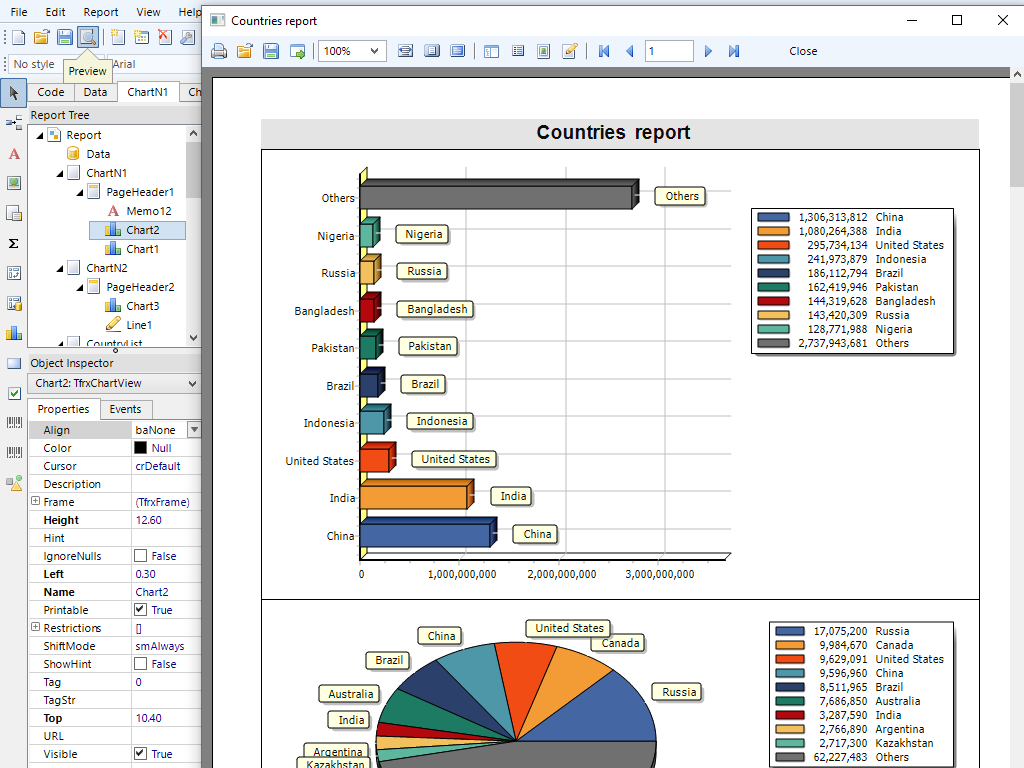Screen dimensions: 1024x768
Task: Expand the Frame property node
Action: coord(36,502)
